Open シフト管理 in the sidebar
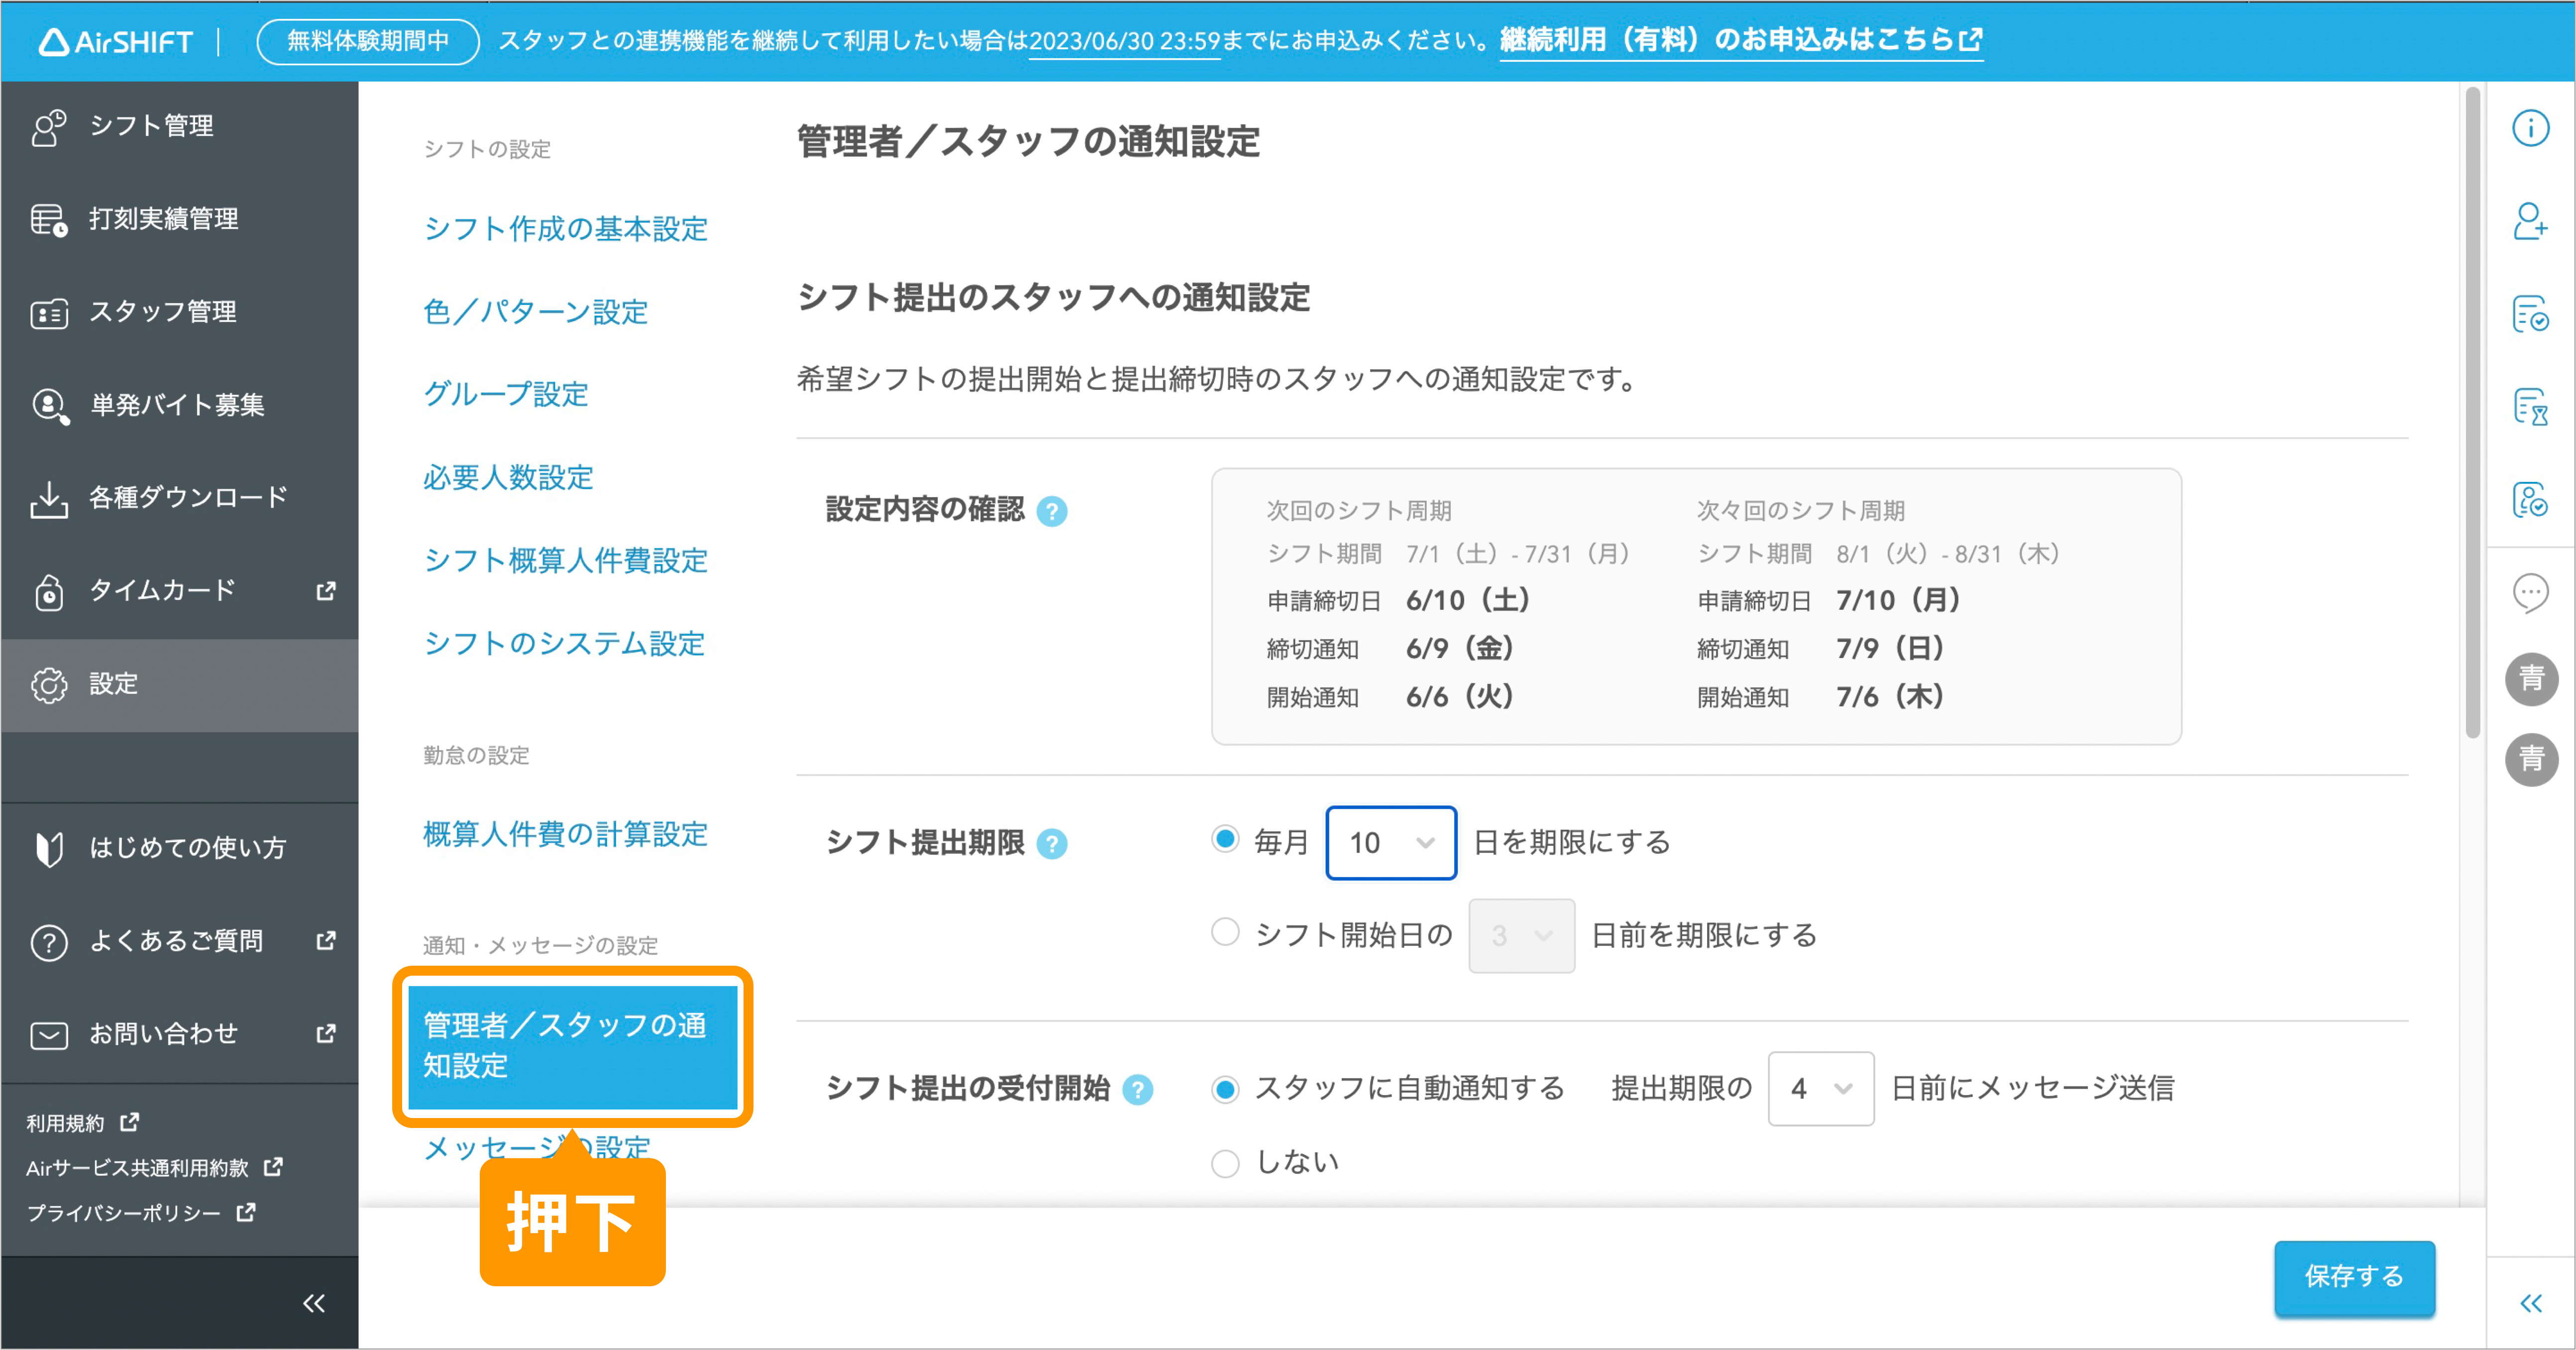This screenshot has width=2576, height=1350. (x=180, y=126)
